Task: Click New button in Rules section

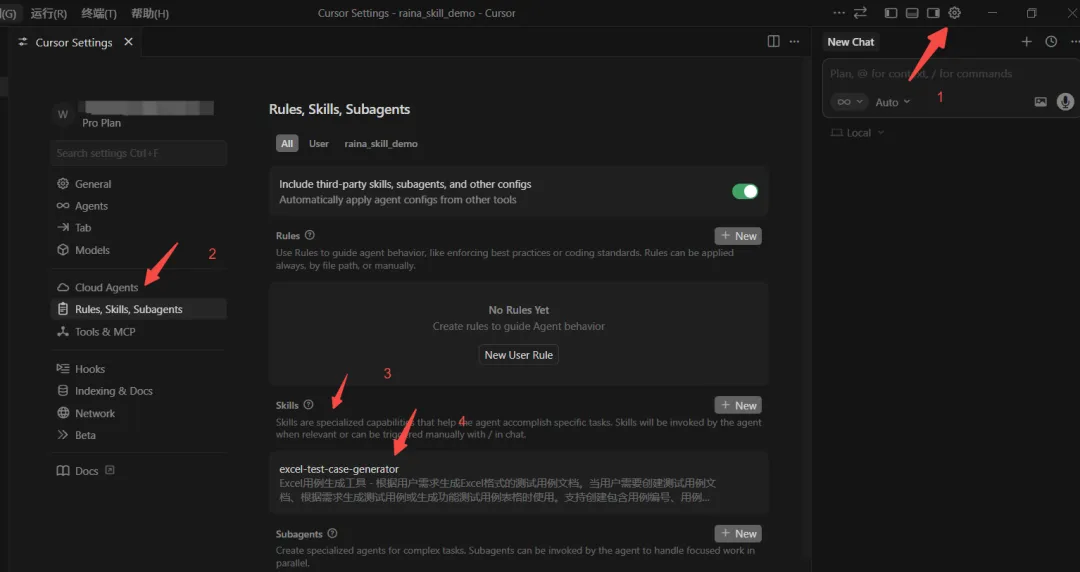Action: (x=738, y=236)
